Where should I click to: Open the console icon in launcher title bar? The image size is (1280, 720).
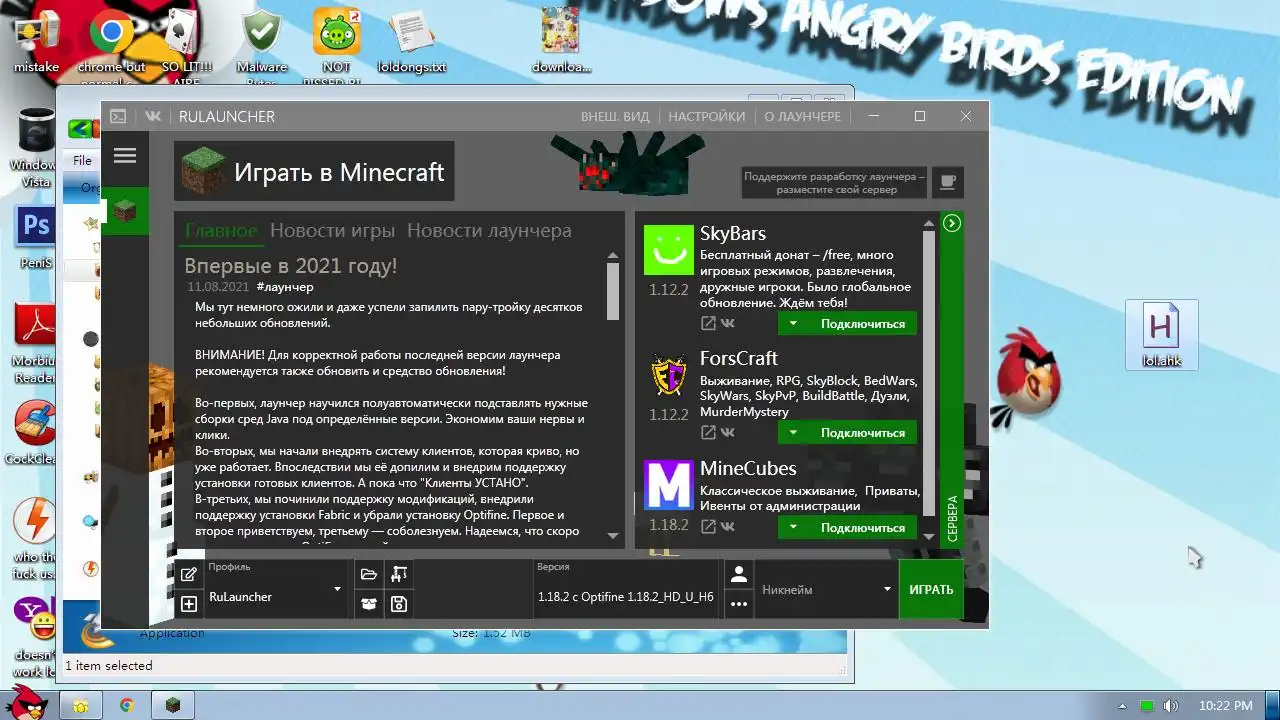[x=118, y=116]
